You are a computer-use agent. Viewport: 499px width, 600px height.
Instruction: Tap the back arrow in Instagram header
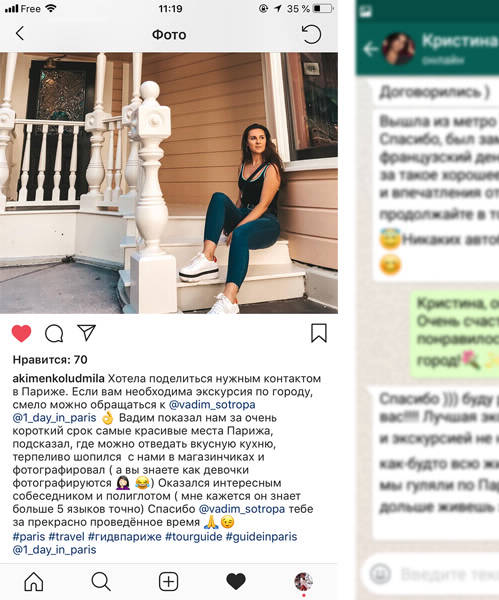[20, 34]
